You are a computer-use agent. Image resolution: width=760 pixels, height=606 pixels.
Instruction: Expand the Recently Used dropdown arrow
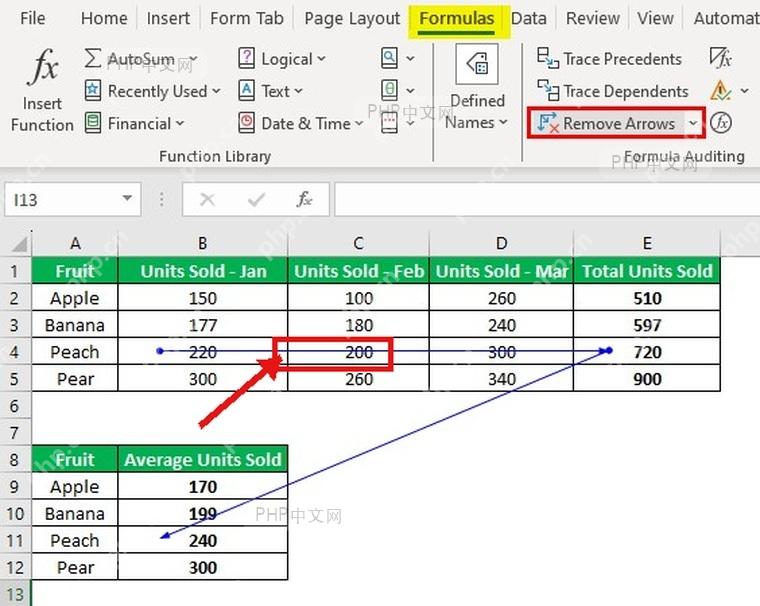pos(216,91)
